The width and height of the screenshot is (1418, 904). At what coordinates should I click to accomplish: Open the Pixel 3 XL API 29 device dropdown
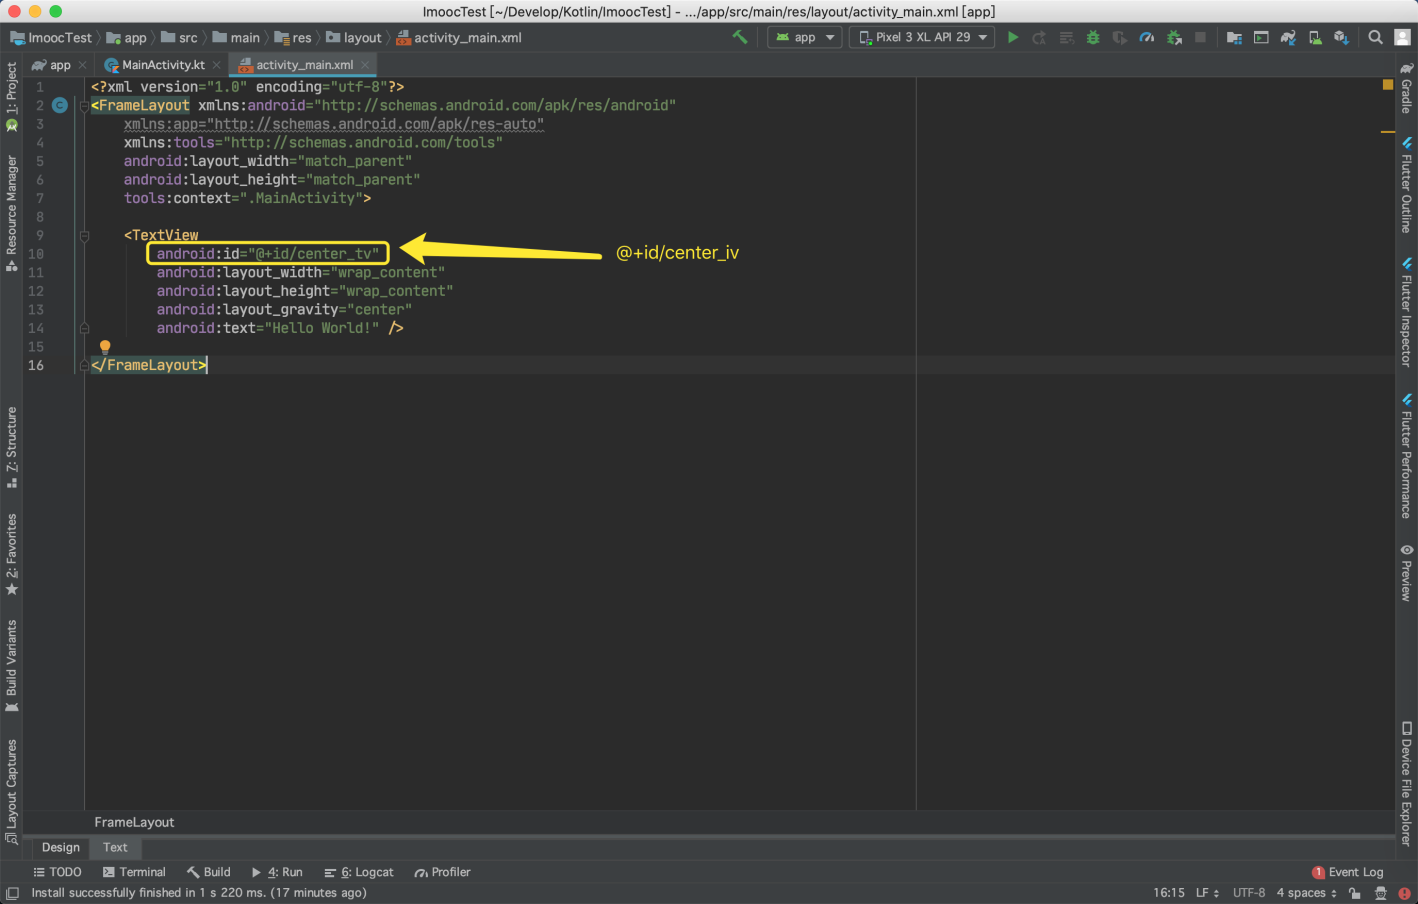922,37
